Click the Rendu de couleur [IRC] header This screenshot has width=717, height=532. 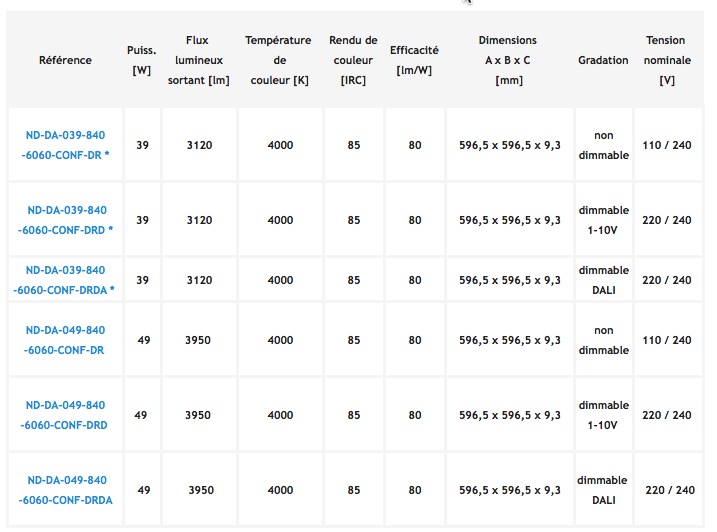[x=353, y=60]
